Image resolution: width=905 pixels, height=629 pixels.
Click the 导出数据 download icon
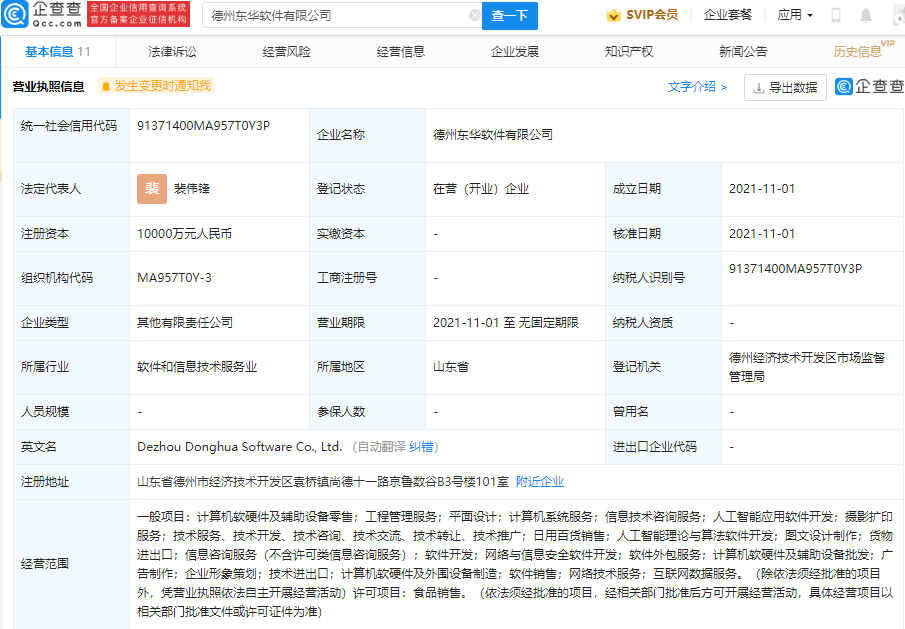pyautogui.click(x=759, y=89)
